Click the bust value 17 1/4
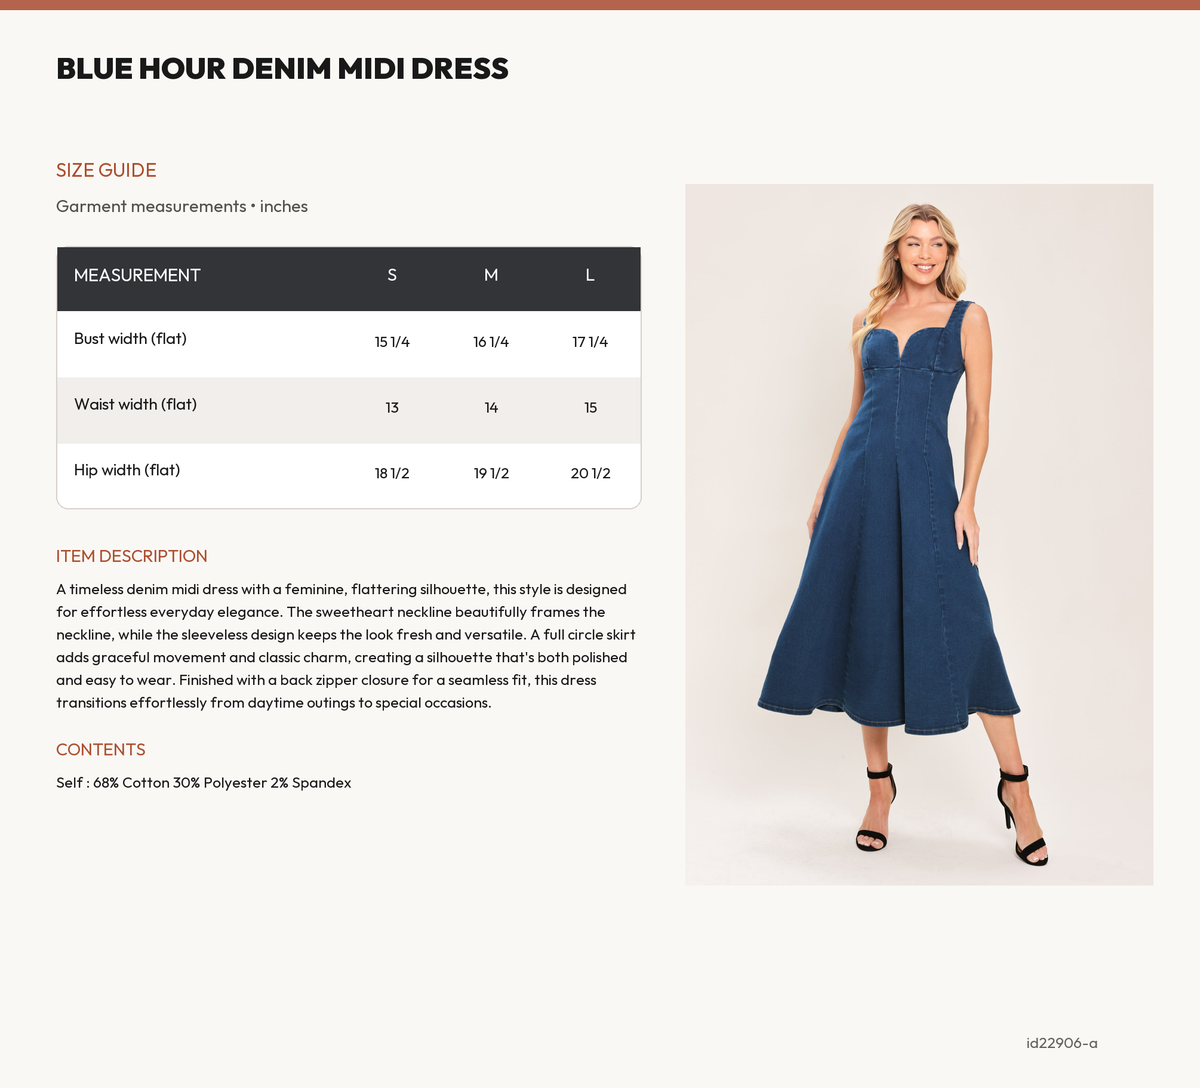This screenshot has width=1200, height=1088. 590,342
